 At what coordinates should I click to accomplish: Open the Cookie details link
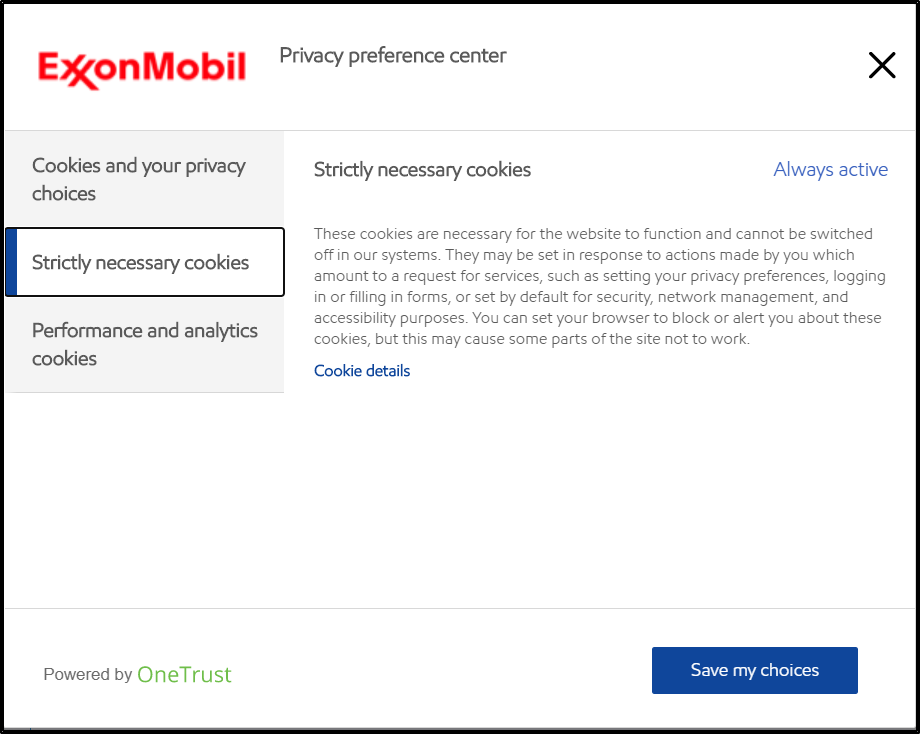click(x=362, y=371)
